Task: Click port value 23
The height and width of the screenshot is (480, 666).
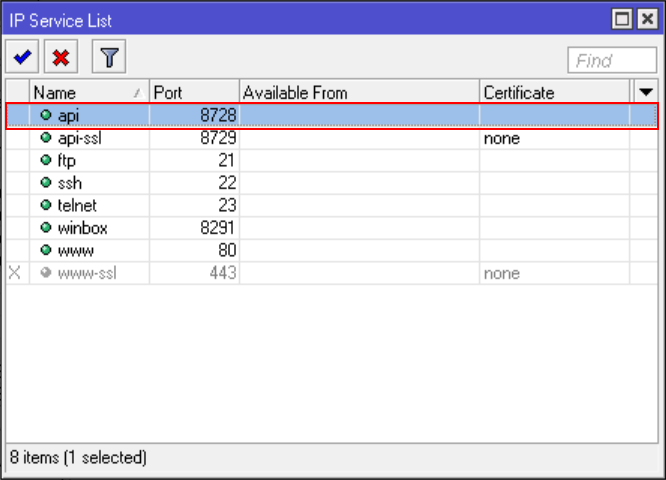Action: (x=227, y=205)
